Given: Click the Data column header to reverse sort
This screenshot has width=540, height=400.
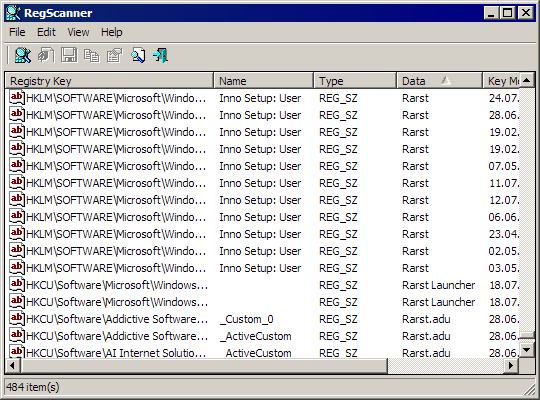Looking at the screenshot, I should [x=439, y=81].
